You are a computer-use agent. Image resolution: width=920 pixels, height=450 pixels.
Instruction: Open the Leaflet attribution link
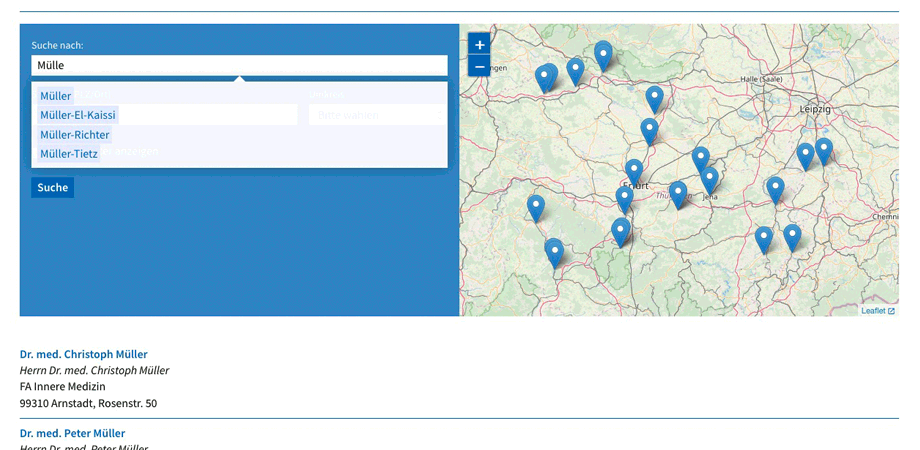tap(878, 311)
